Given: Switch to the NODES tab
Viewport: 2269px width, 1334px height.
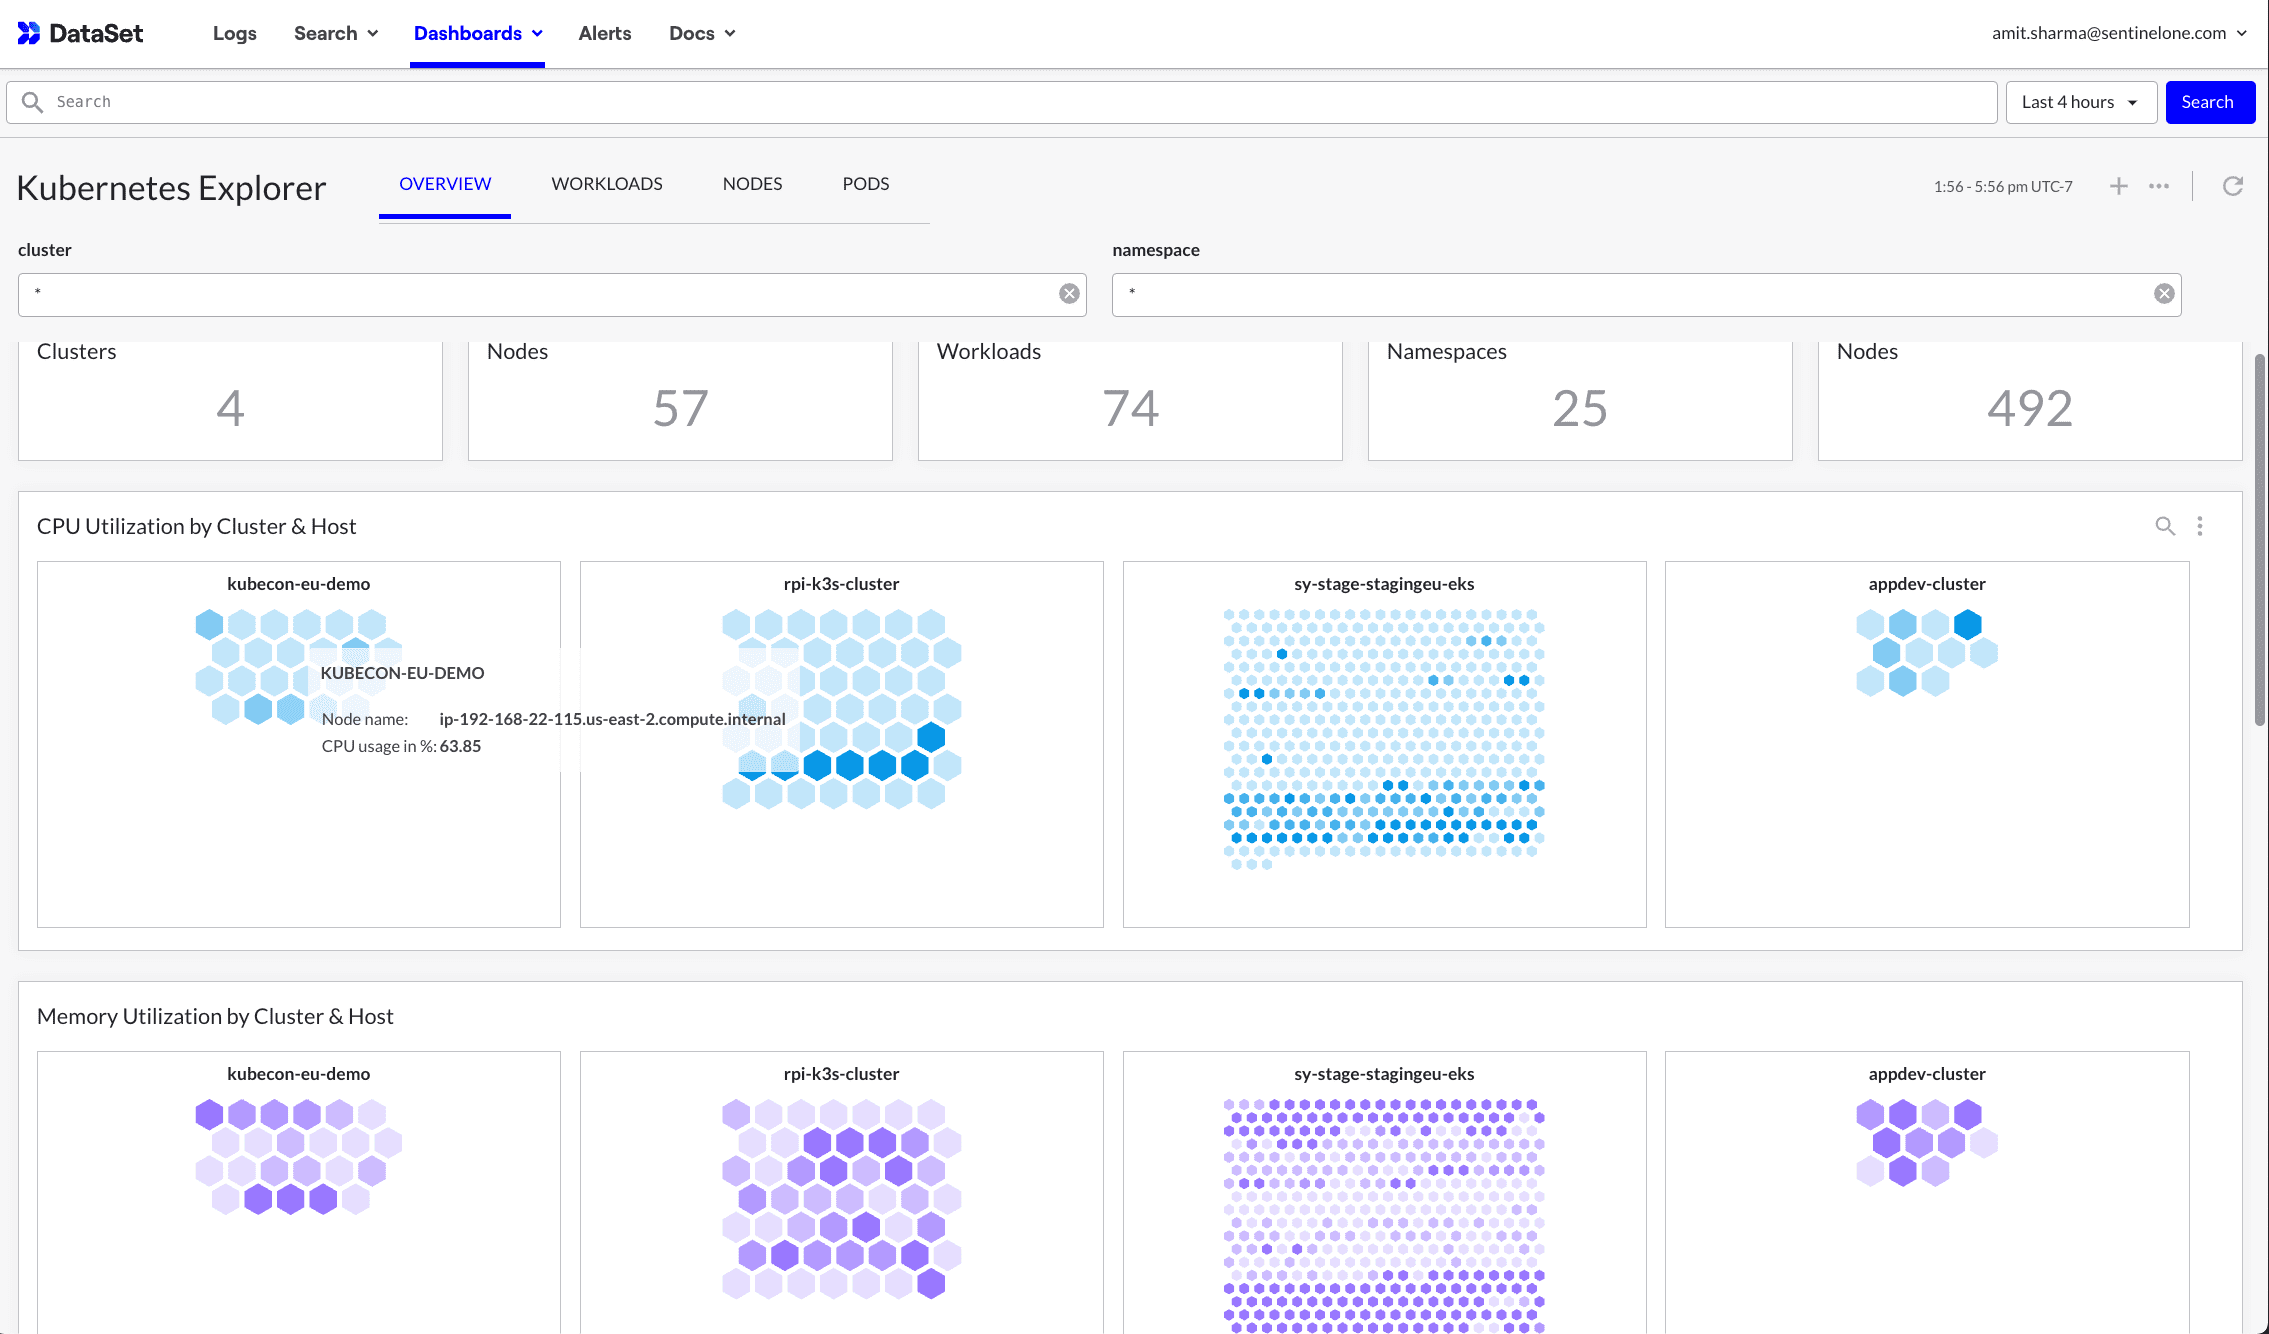Looking at the screenshot, I should [x=753, y=184].
